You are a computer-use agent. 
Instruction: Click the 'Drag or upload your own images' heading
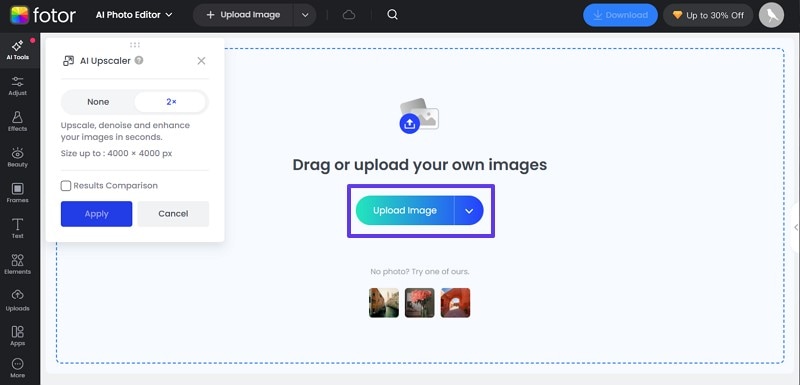[419, 165]
